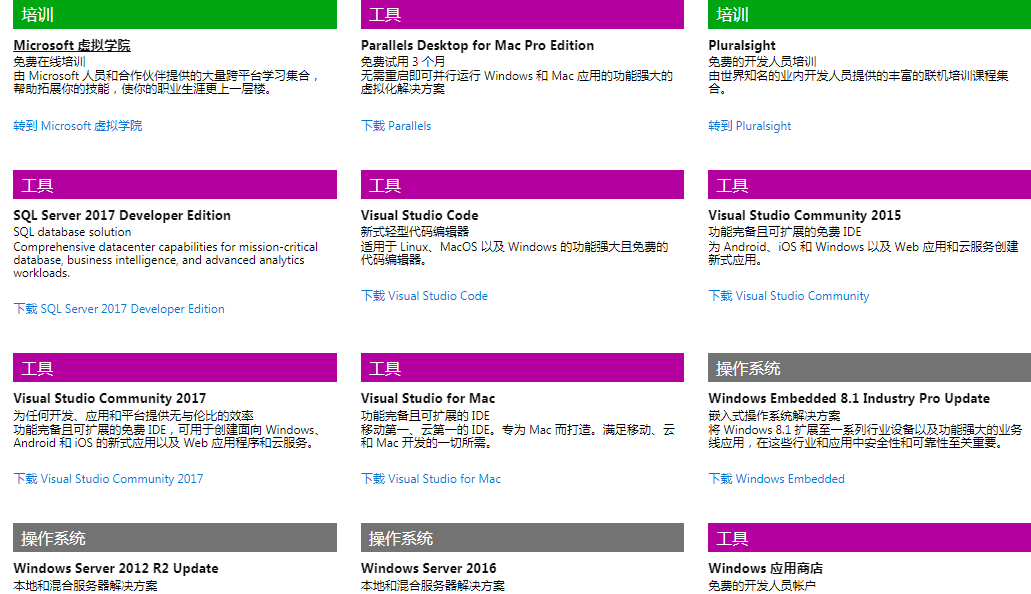
Task: Click gray 操作系统 banner above Windows Embedded
Action: coord(869,368)
